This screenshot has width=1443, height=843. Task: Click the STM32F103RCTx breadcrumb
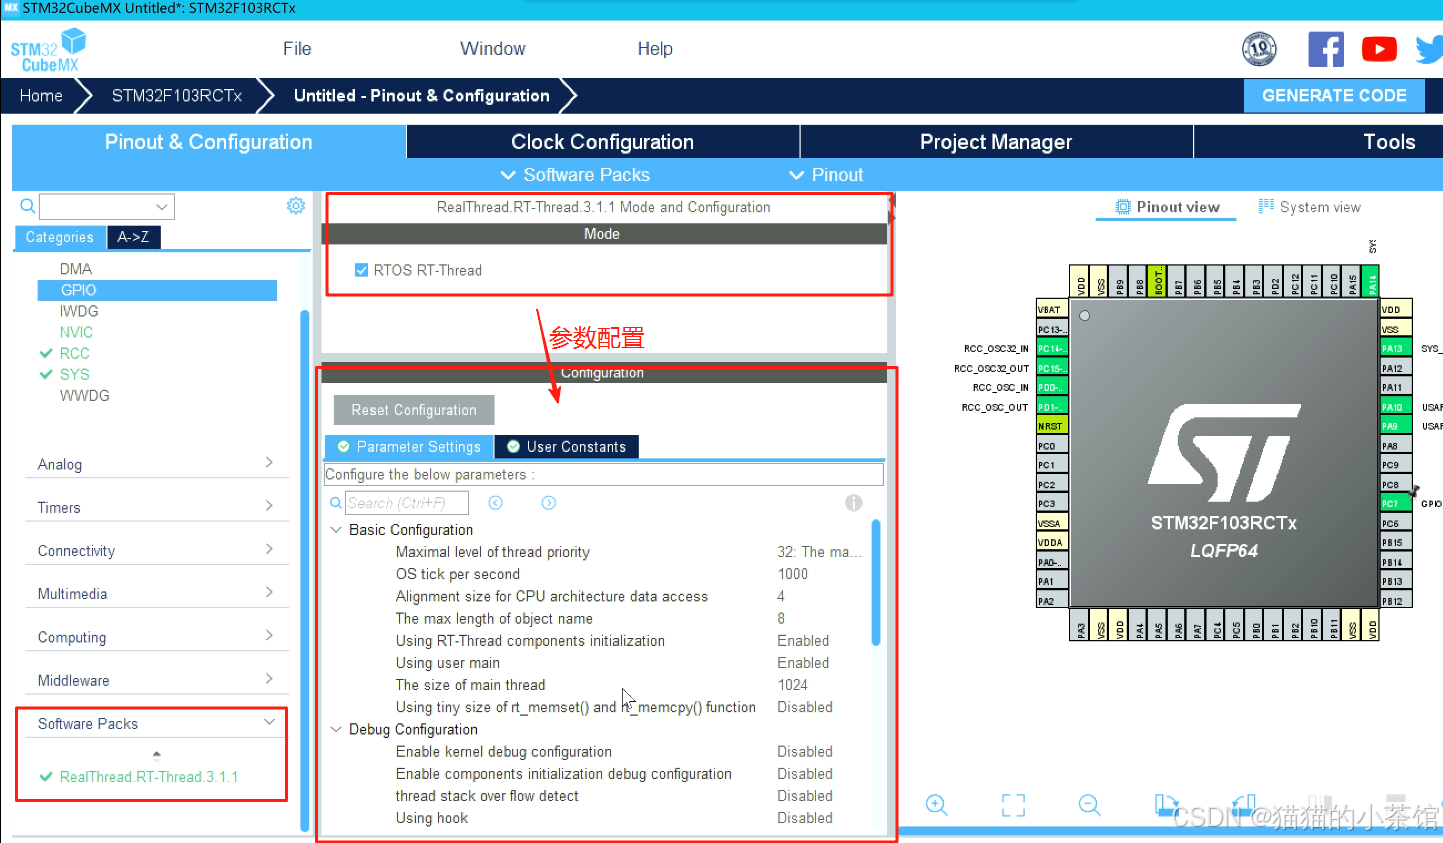pos(177,96)
